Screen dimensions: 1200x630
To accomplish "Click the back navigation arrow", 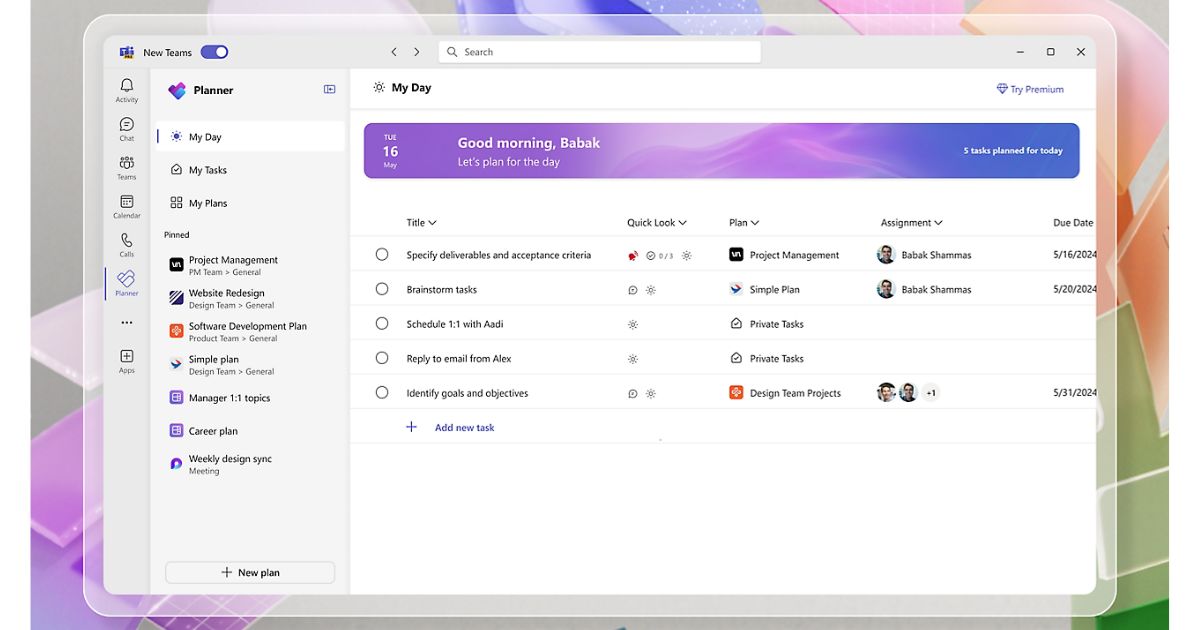I will coord(394,52).
